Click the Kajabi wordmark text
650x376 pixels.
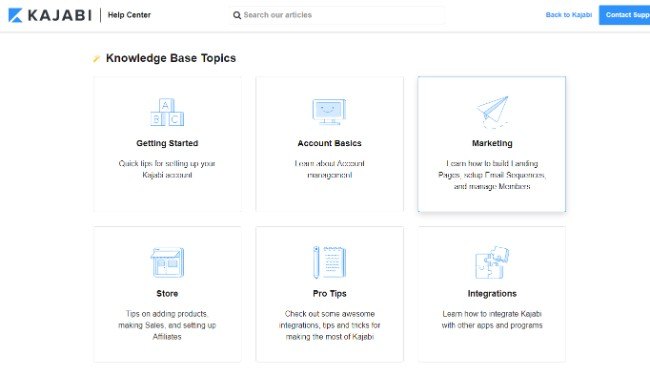(60, 15)
